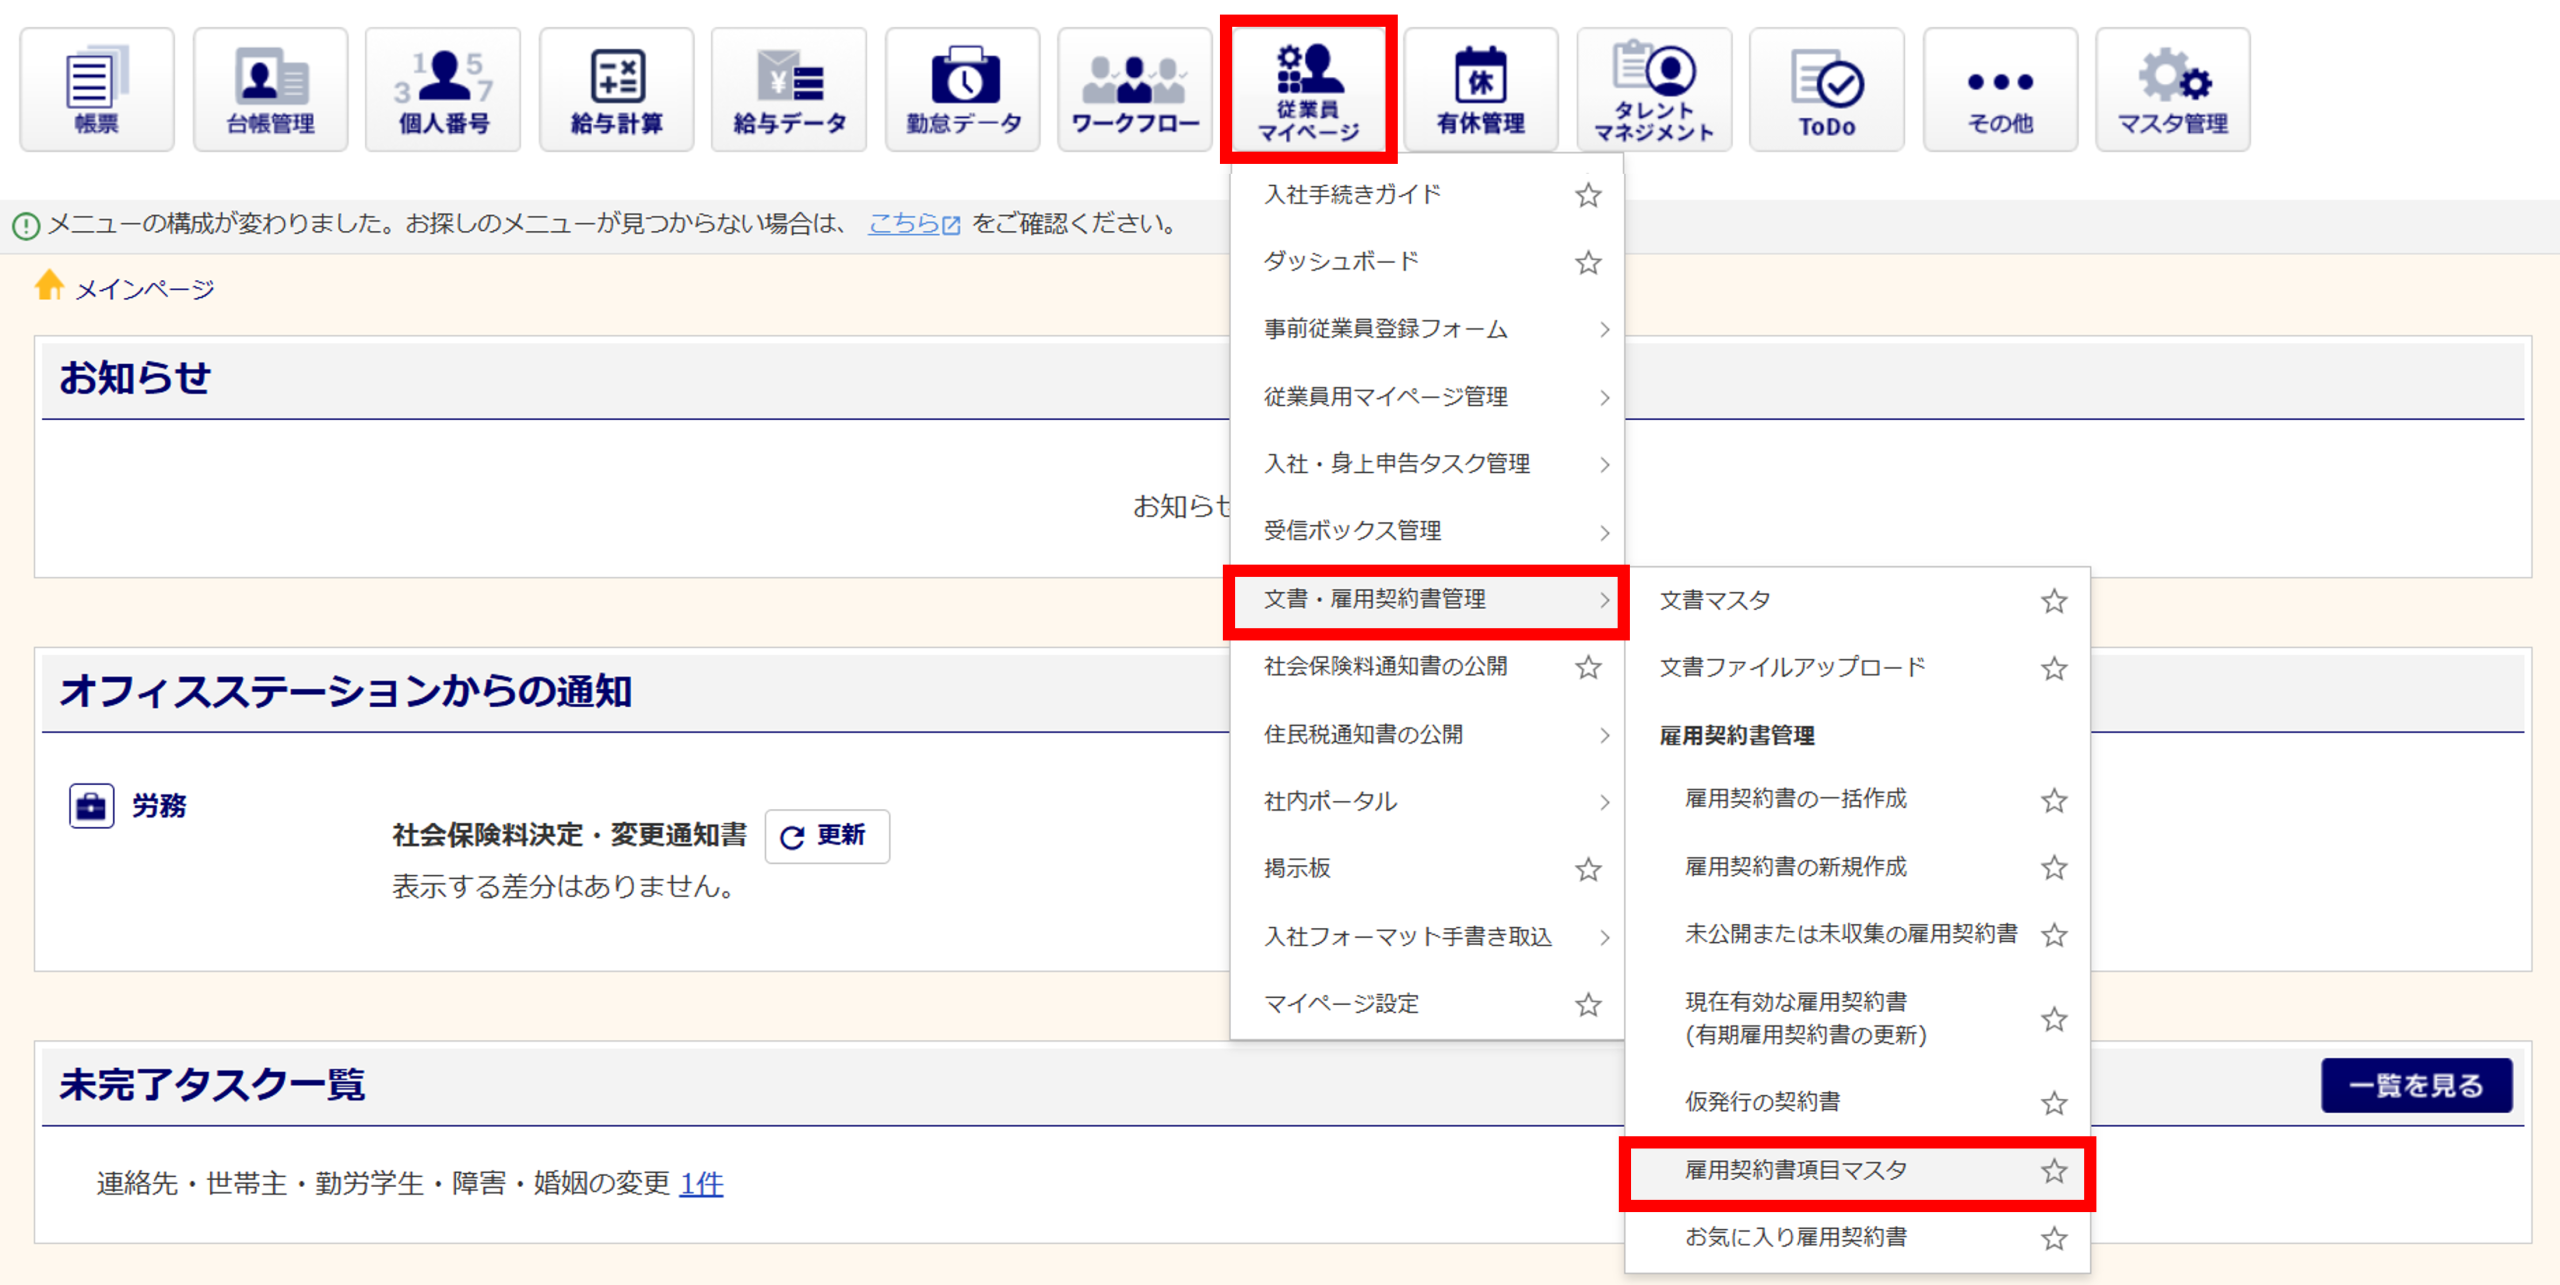Screen dimensions: 2560x1285
Task: Toggle favorite star for 文書マスタ
Action: tap(2054, 601)
